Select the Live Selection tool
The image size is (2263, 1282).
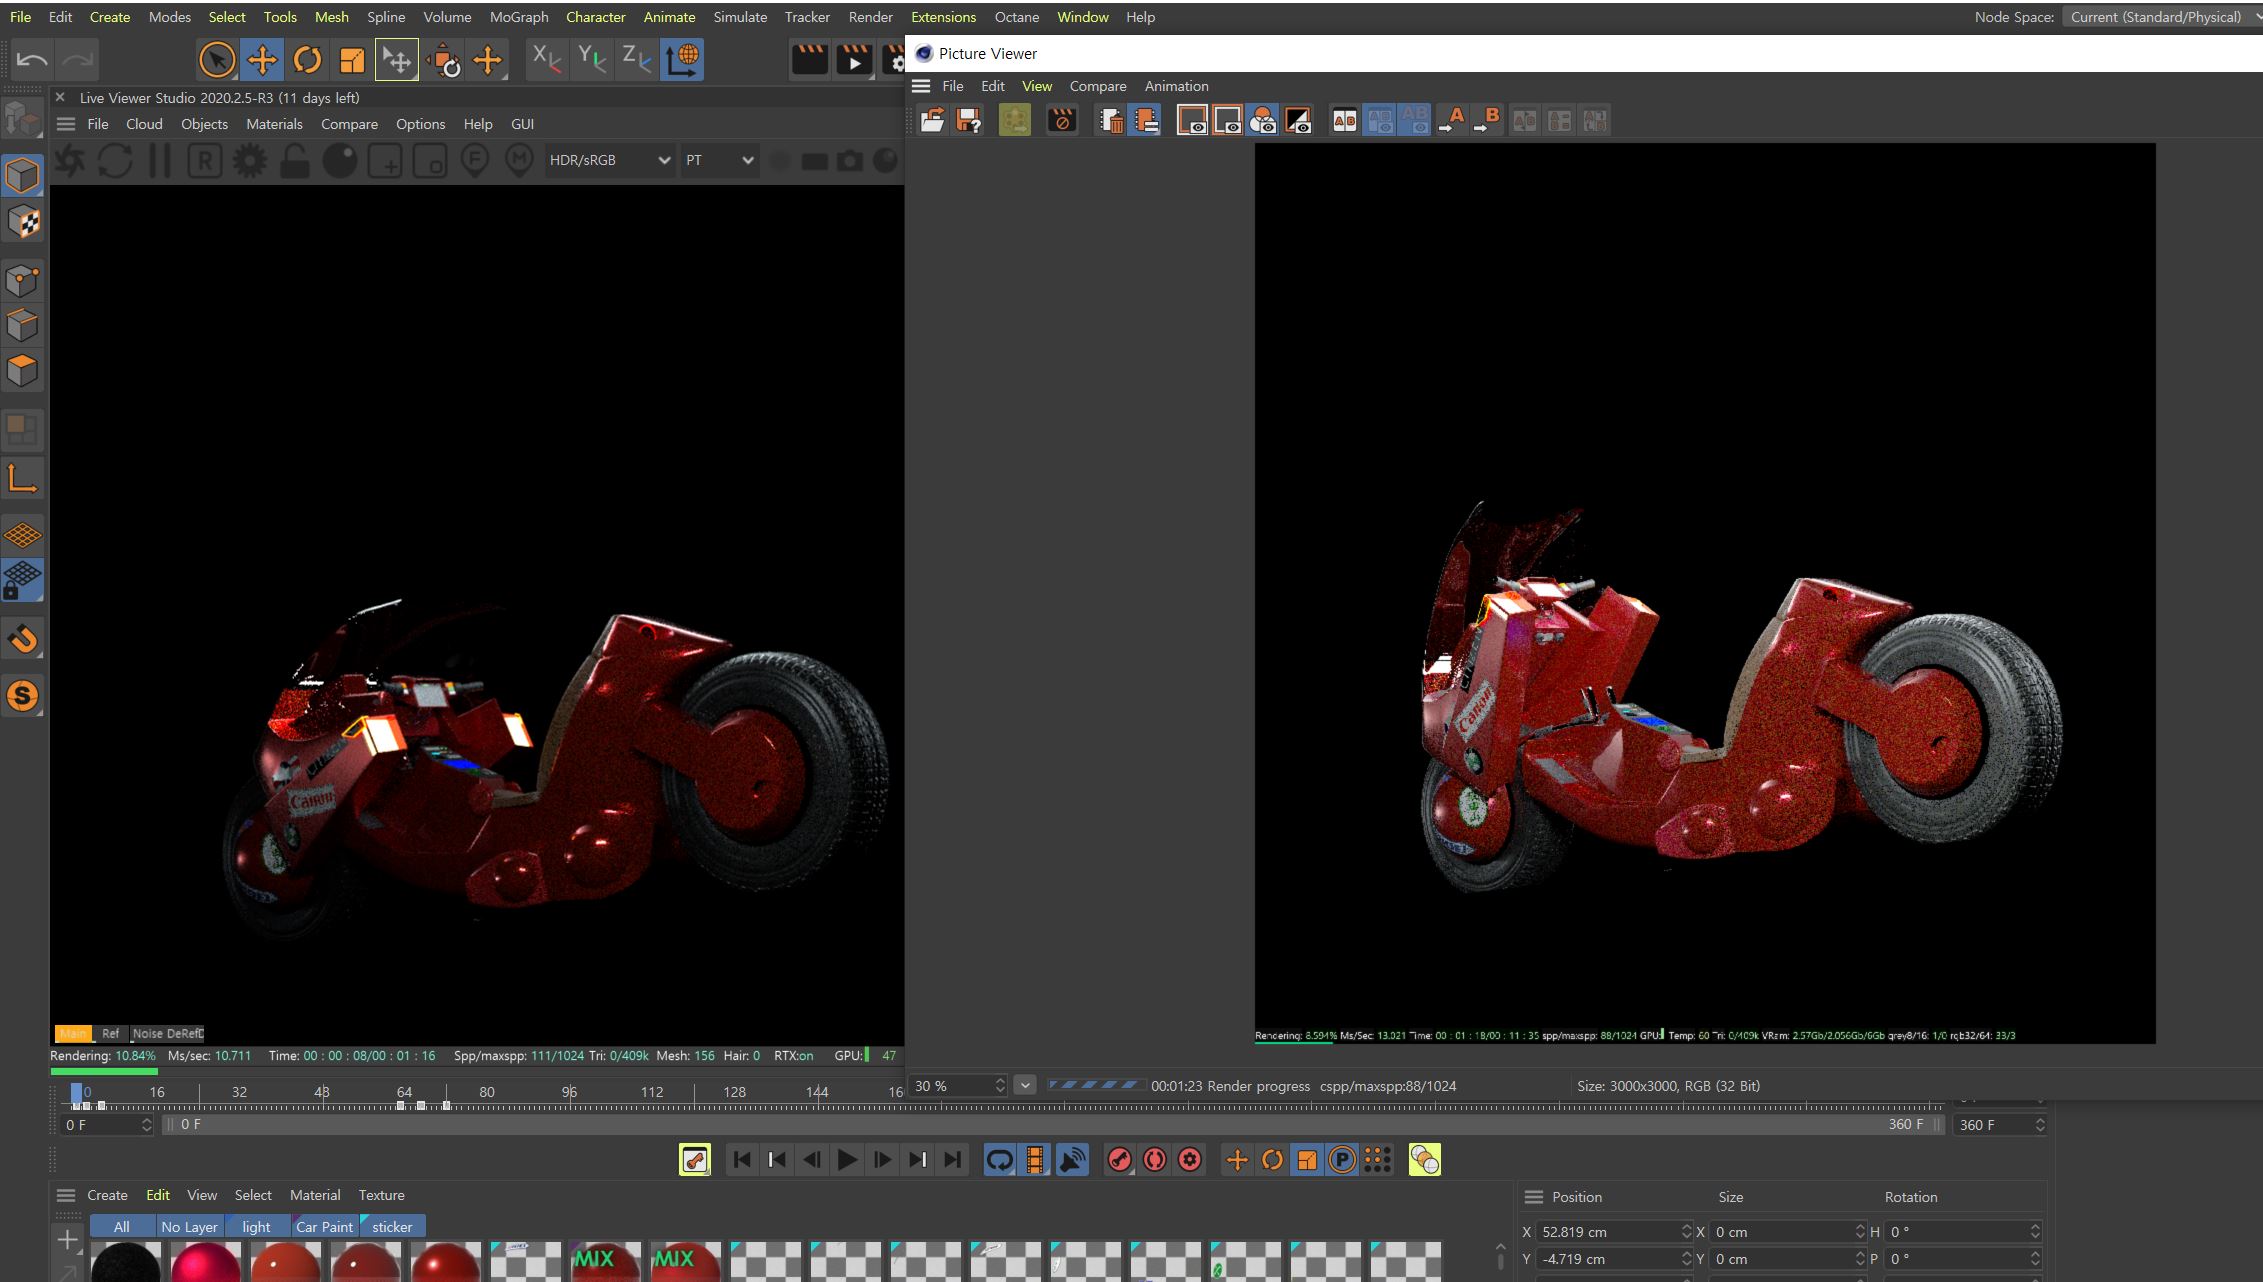click(216, 60)
